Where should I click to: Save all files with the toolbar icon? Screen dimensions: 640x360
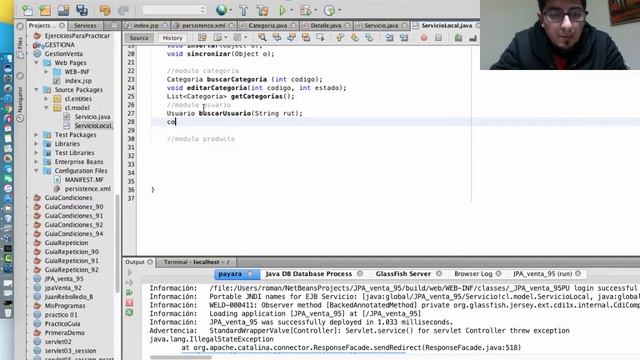coord(82,10)
